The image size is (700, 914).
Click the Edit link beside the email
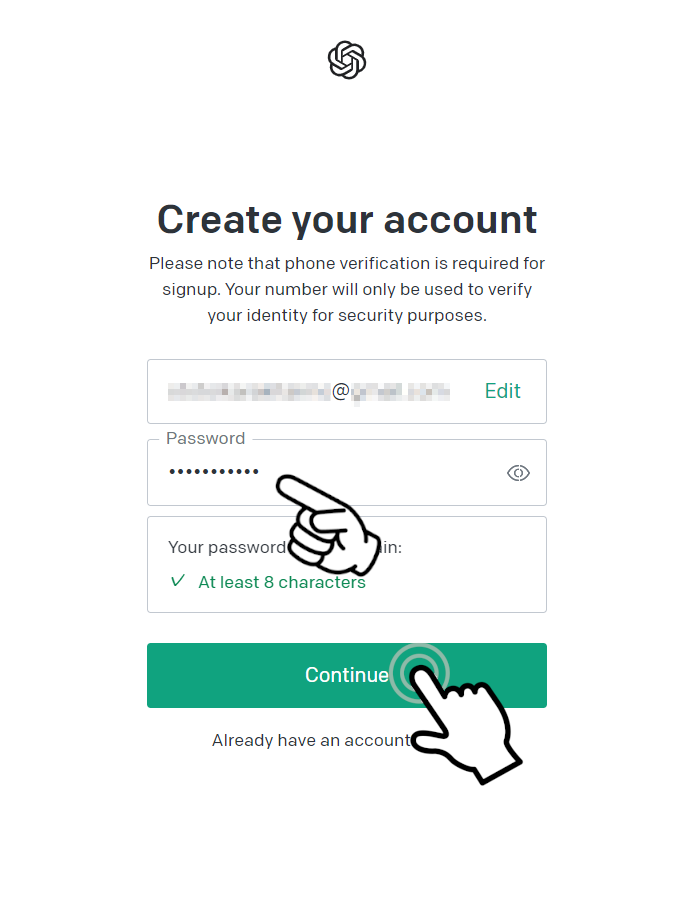(x=502, y=391)
